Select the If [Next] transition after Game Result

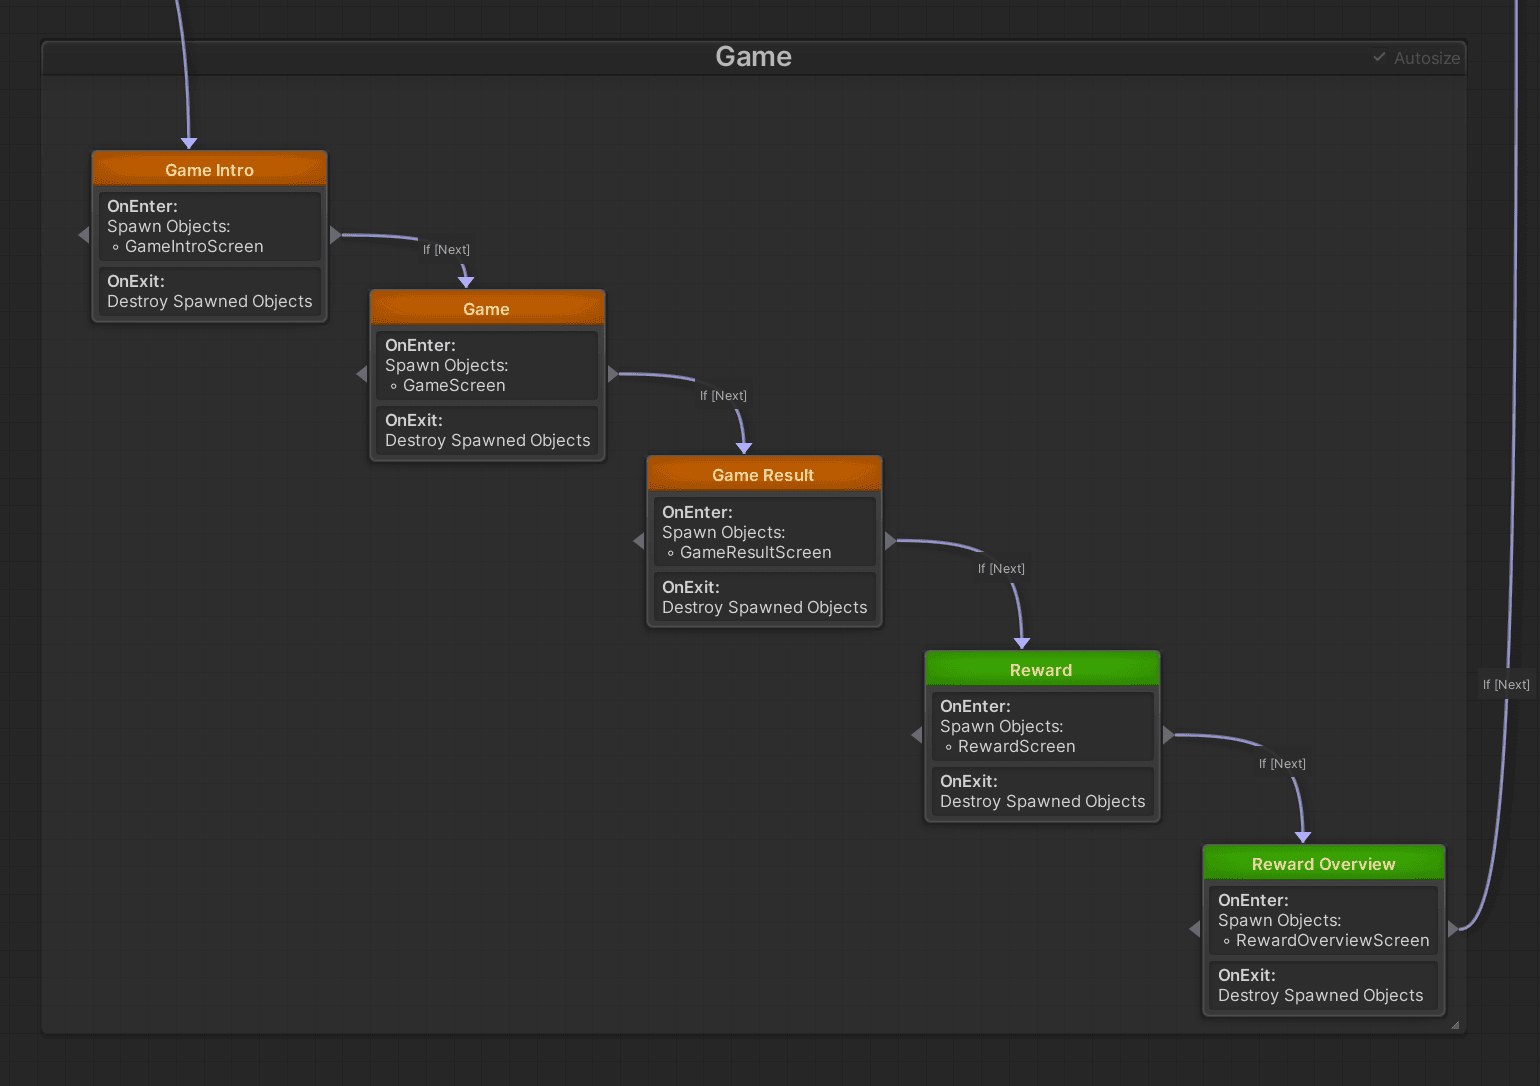tap(1001, 569)
